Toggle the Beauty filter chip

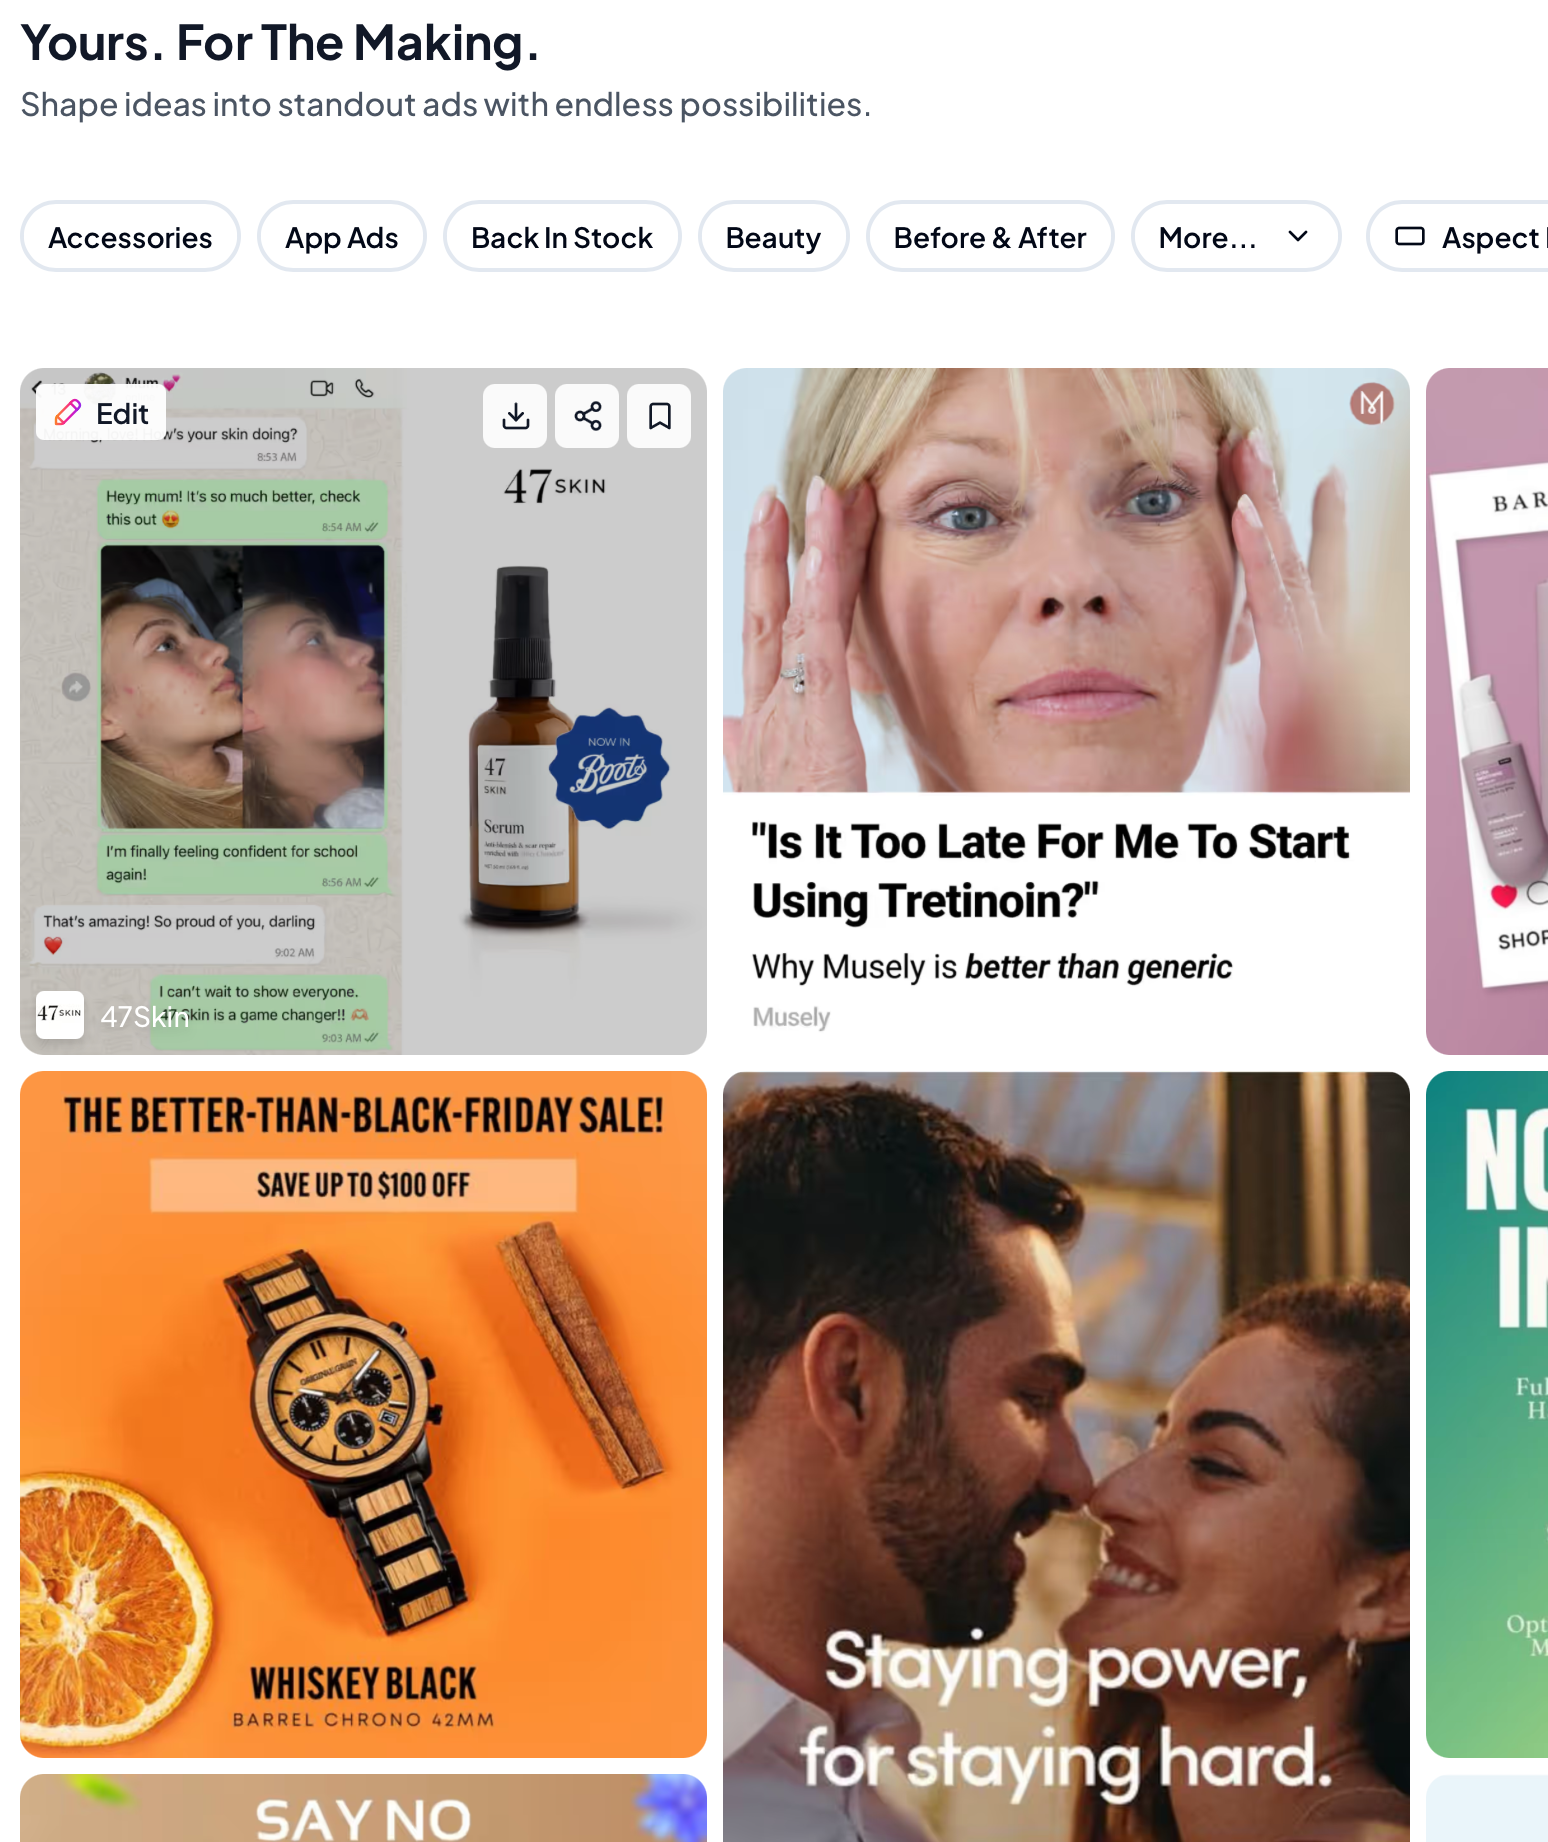click(x=773, y=237)
